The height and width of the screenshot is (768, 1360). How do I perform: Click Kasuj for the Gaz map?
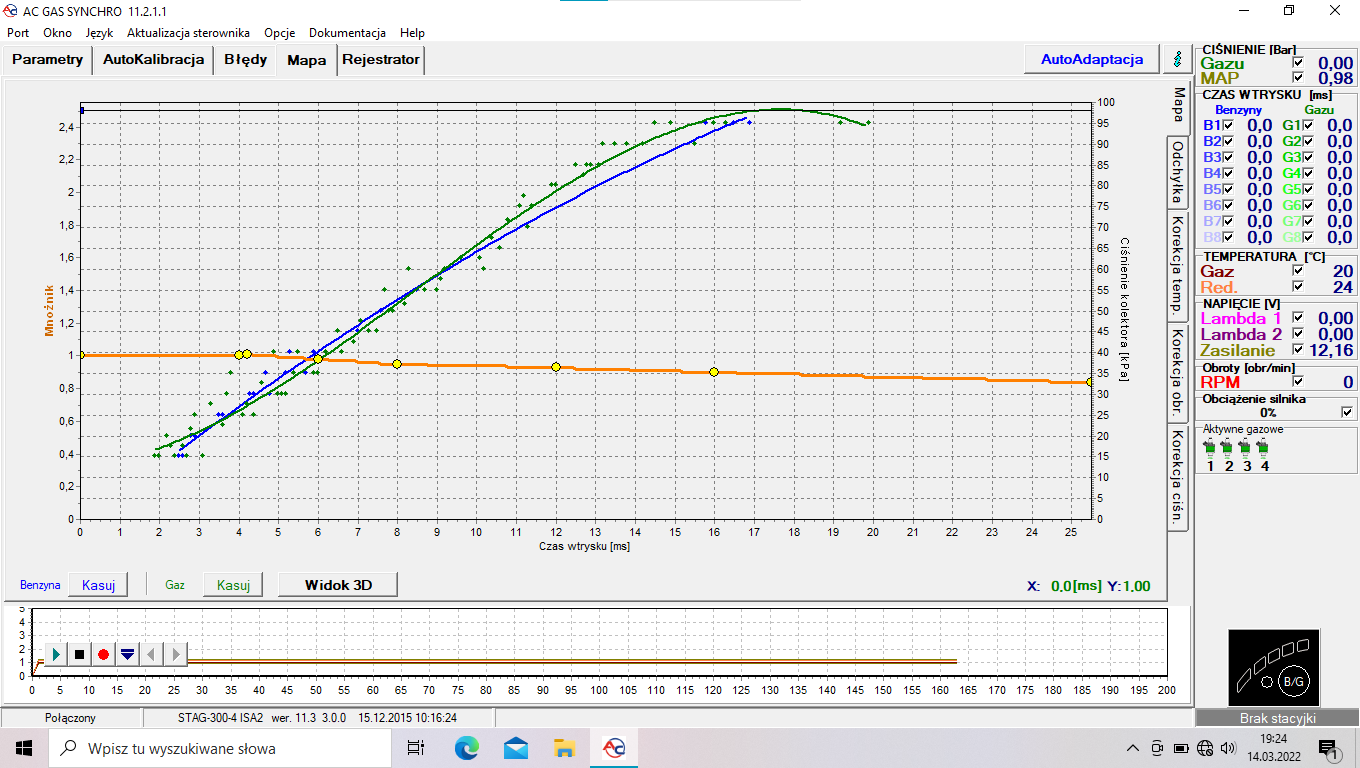point(233,585)
